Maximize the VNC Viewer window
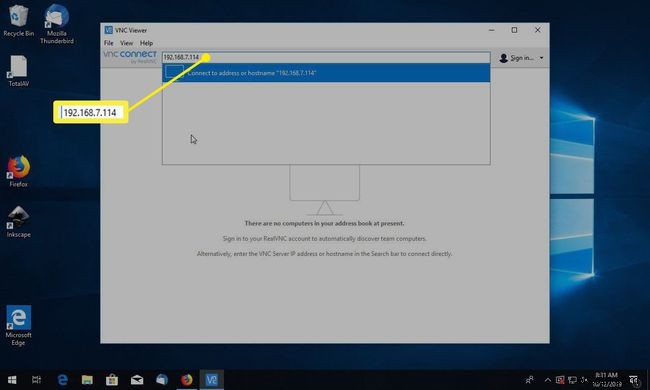Image resolution: width=650 pixels, height=390 pixels. point(514,30)
